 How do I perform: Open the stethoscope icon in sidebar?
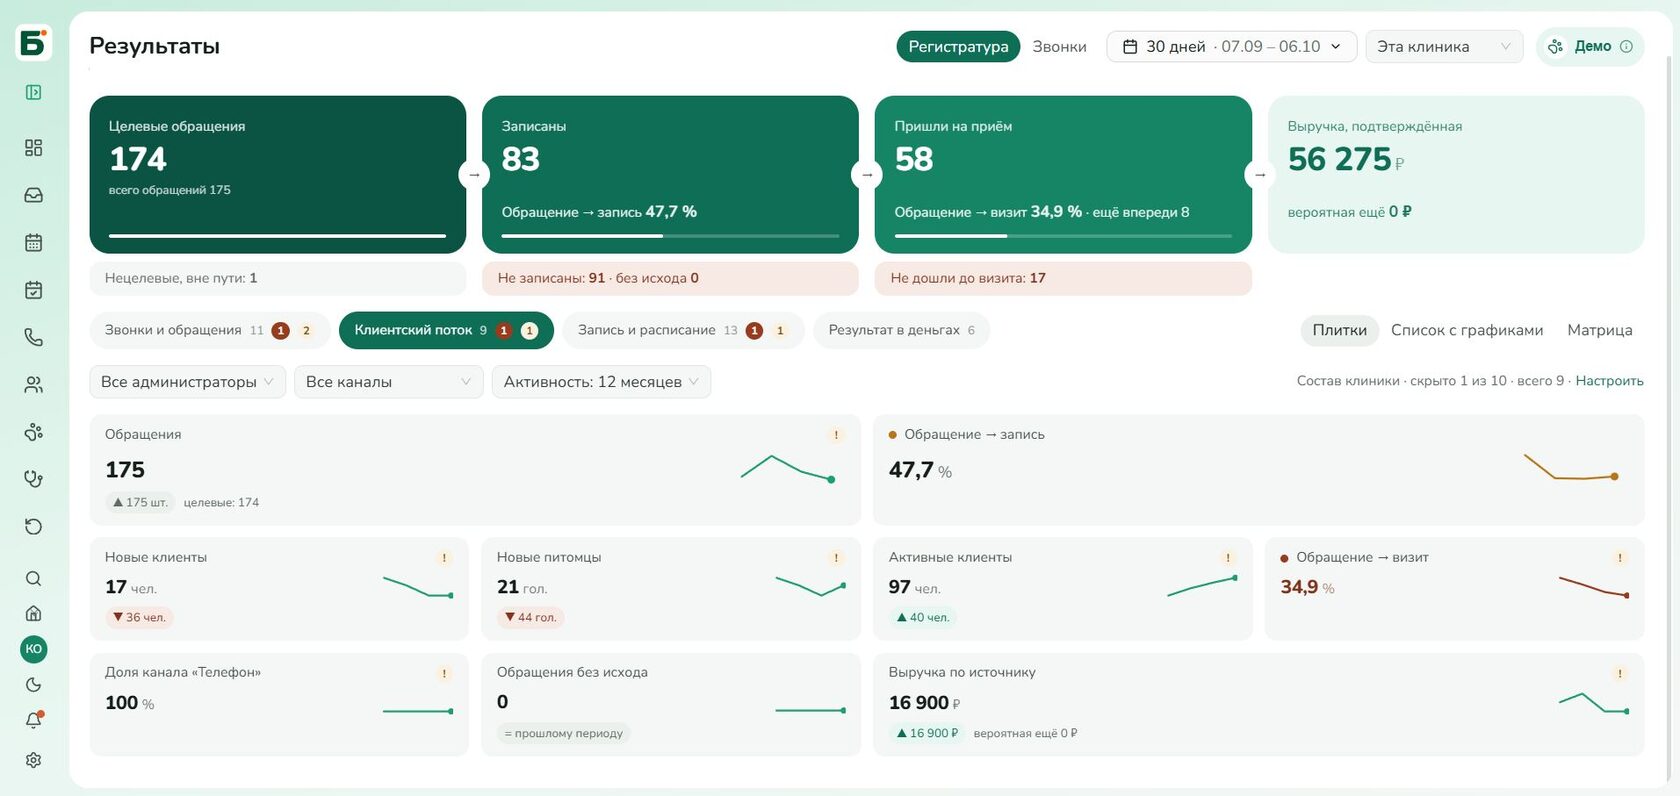click(33, 479)
